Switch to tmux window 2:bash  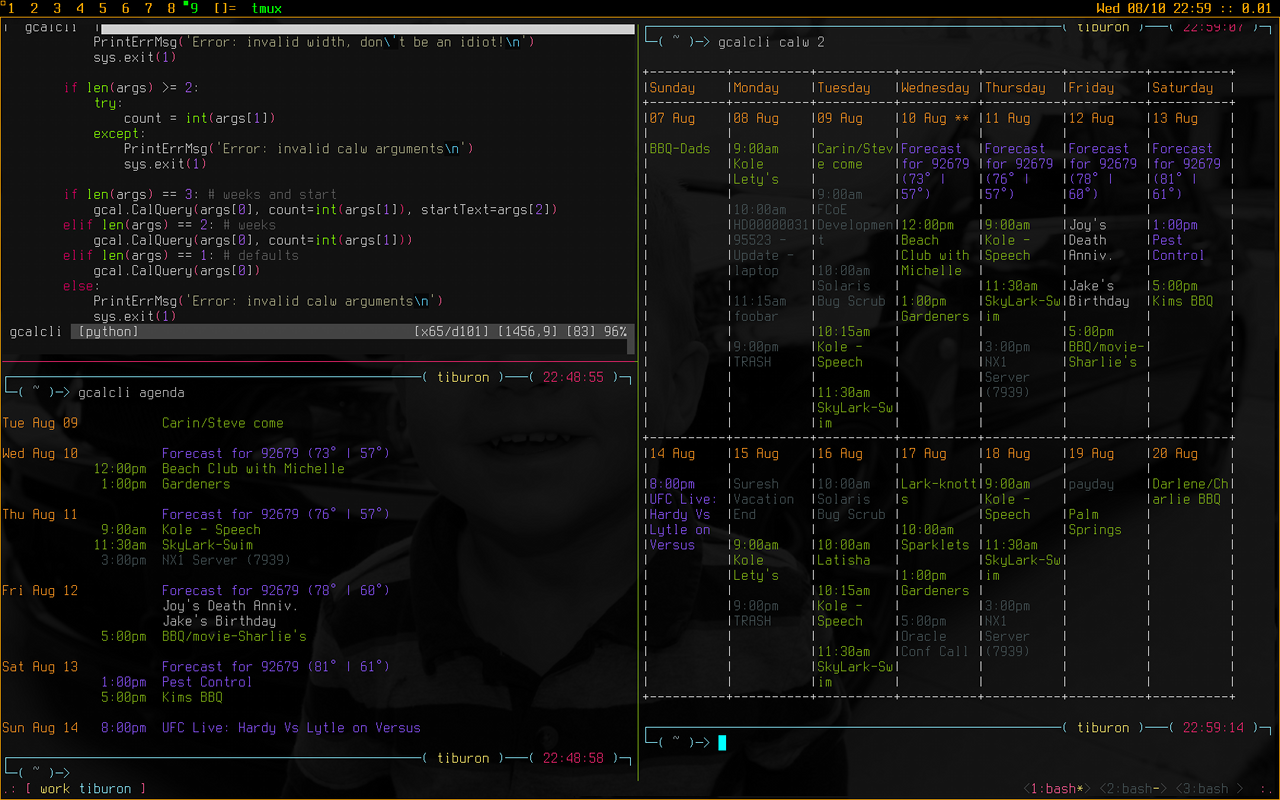1135,789
